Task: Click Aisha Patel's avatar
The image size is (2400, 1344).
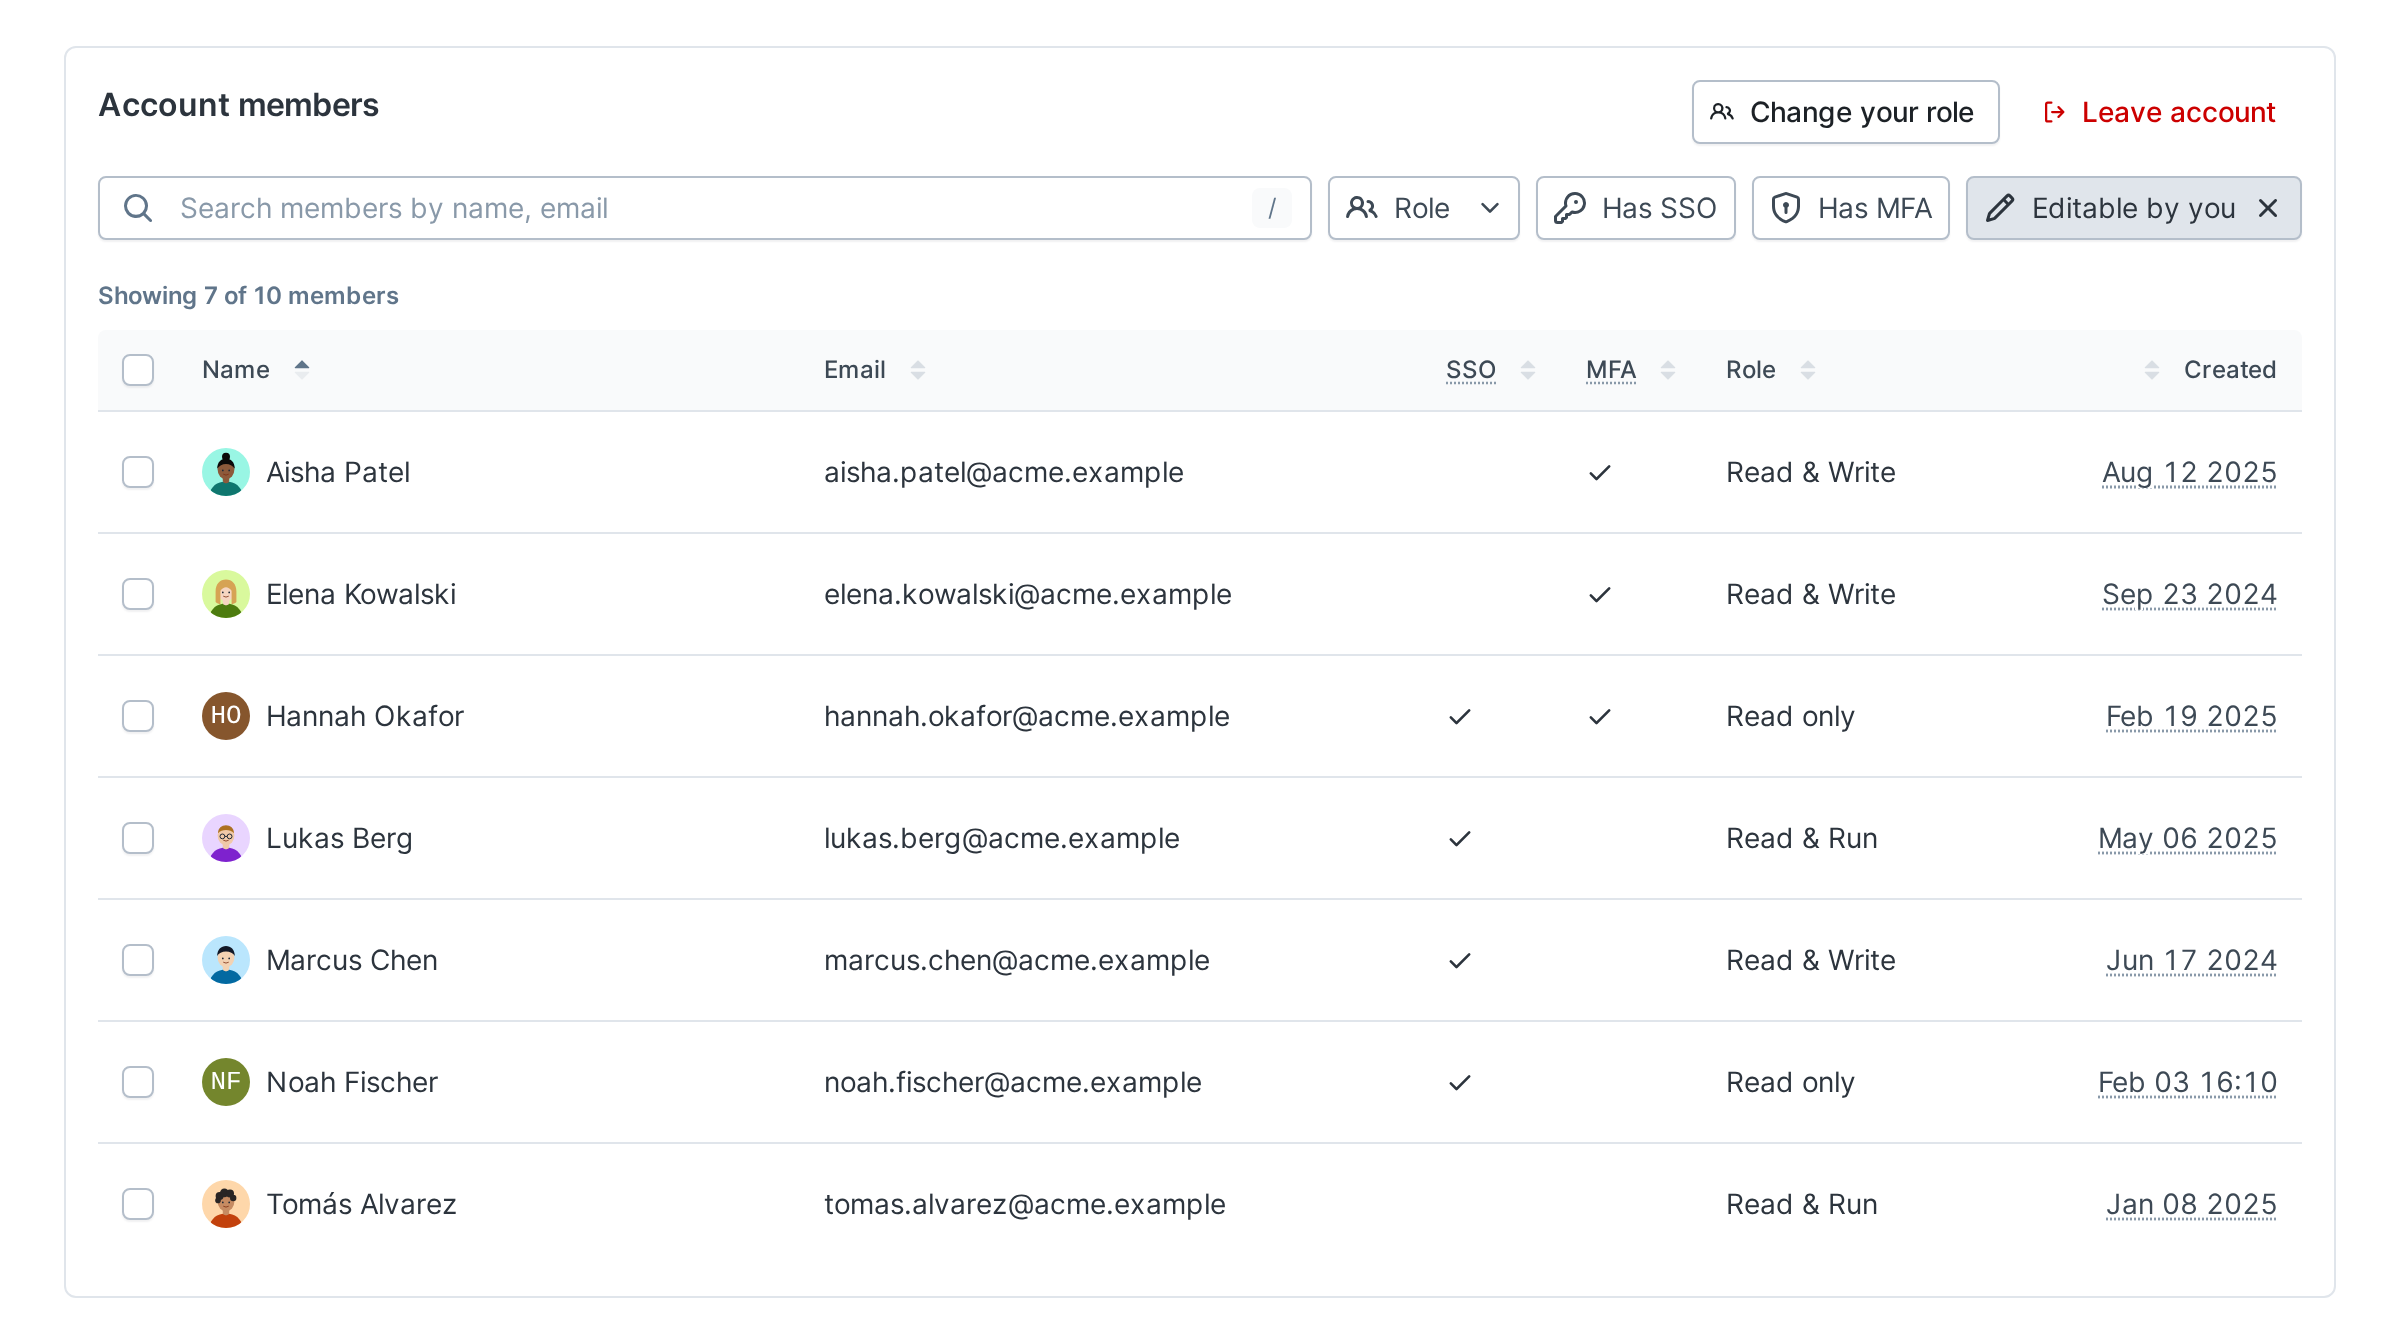Action: pyautogui.click(x=226, y=472)
